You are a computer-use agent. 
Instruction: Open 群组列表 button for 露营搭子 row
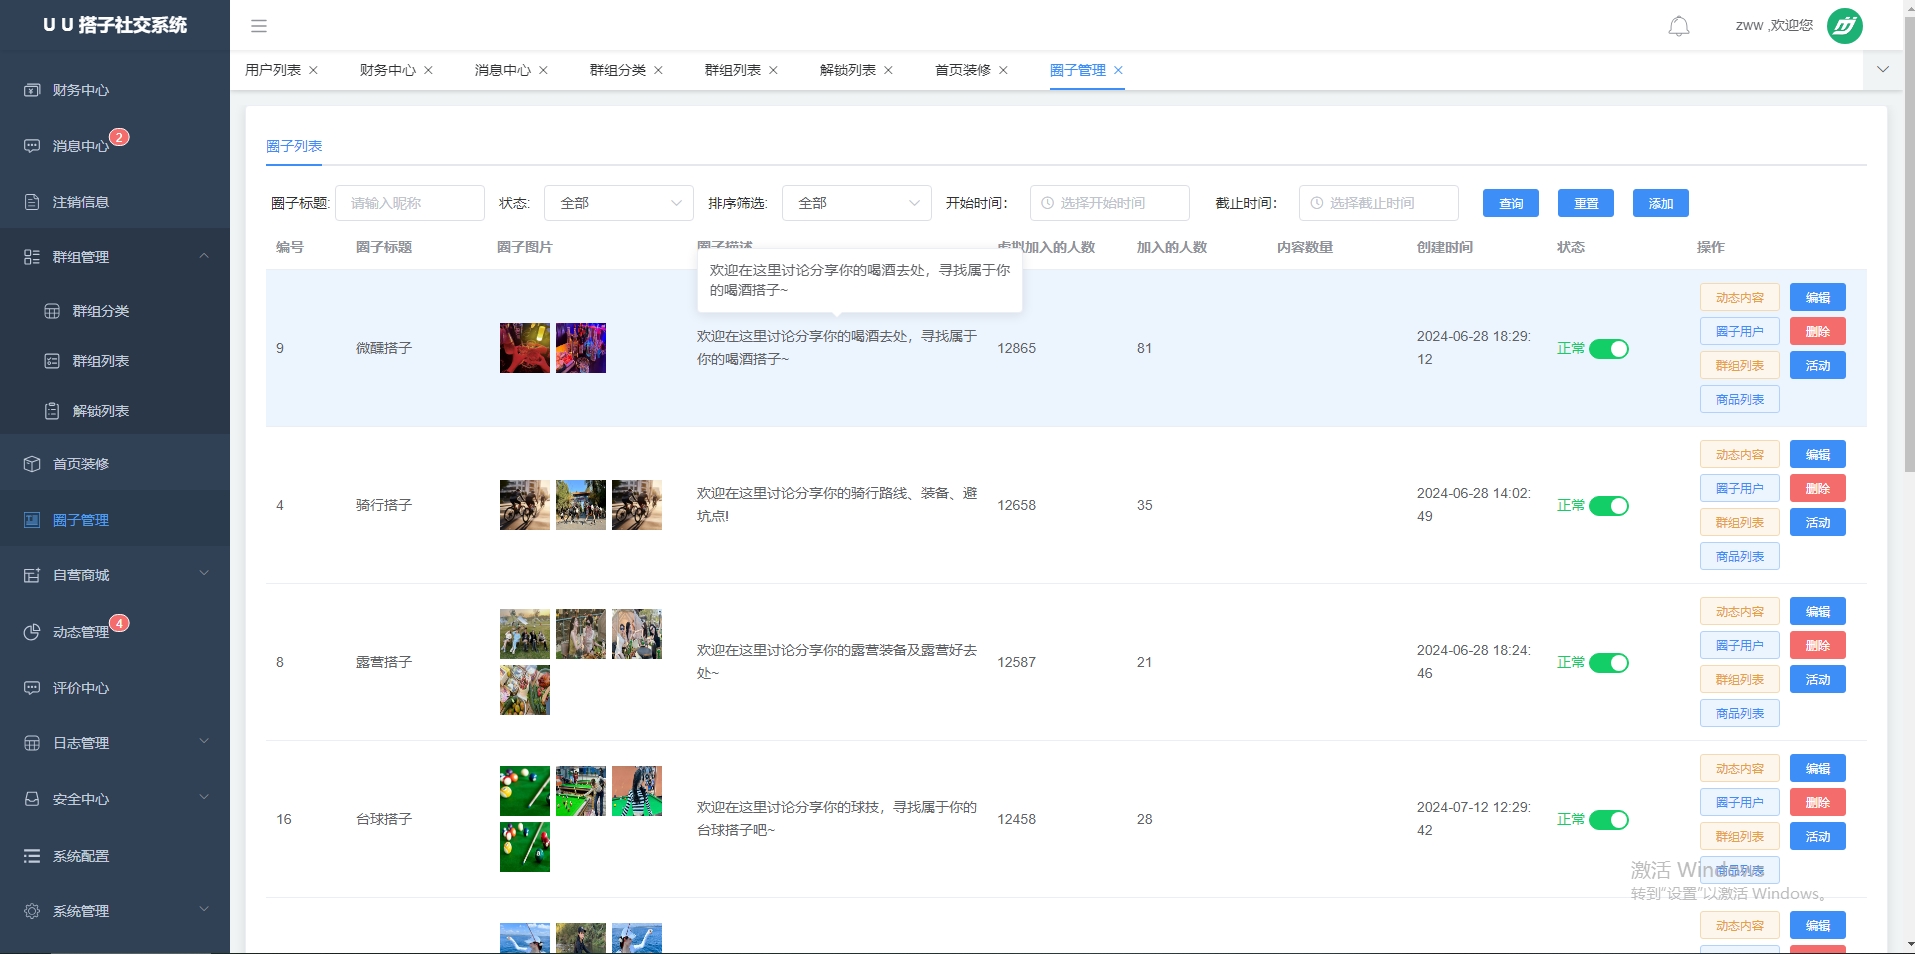coord(1740,679)
